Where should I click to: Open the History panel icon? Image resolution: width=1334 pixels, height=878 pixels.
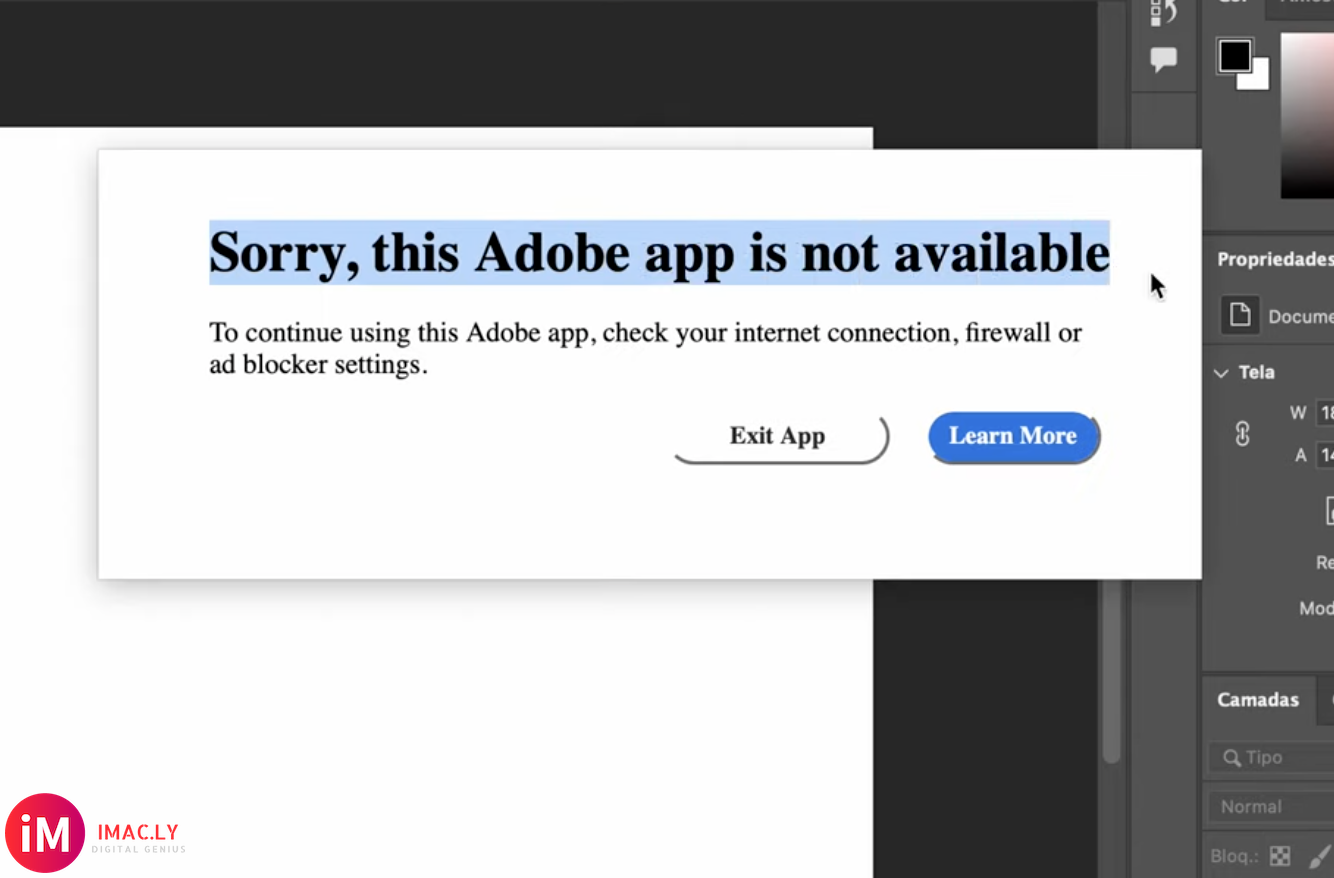pyautogui.click(x=1163, y=12)
